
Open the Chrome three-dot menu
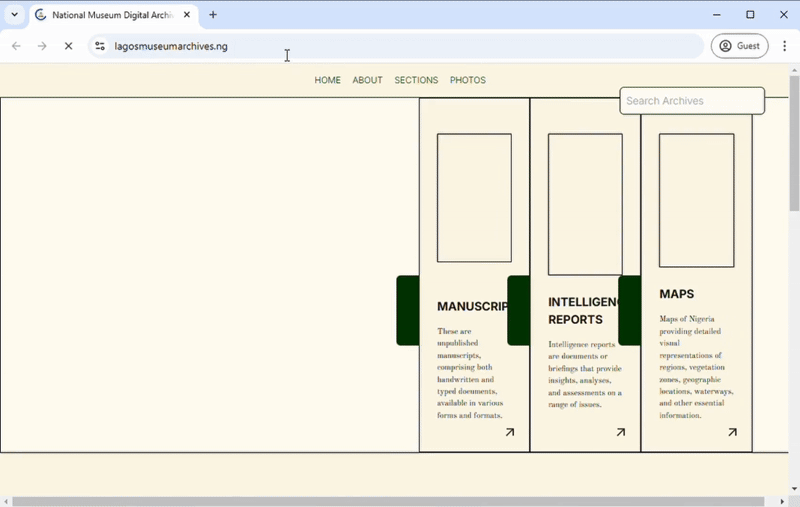(x=784, y=46)
